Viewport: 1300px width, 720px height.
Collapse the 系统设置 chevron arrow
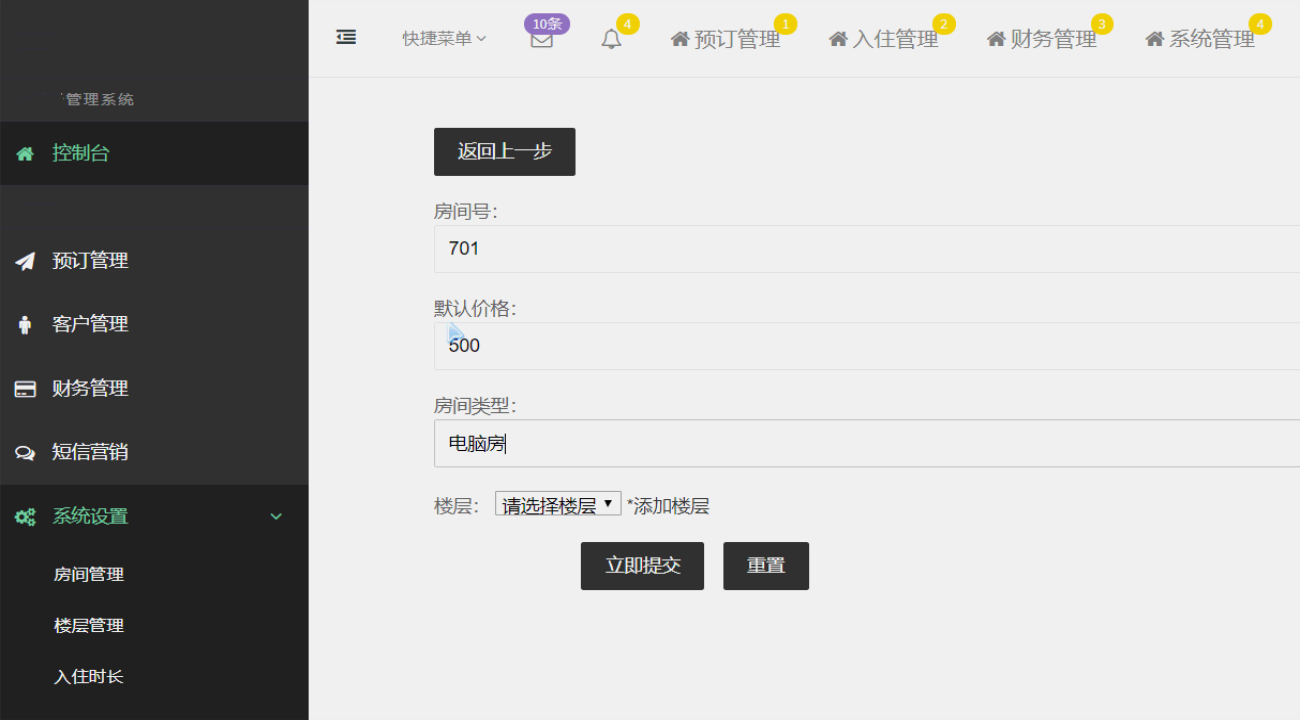coord(277,517)
